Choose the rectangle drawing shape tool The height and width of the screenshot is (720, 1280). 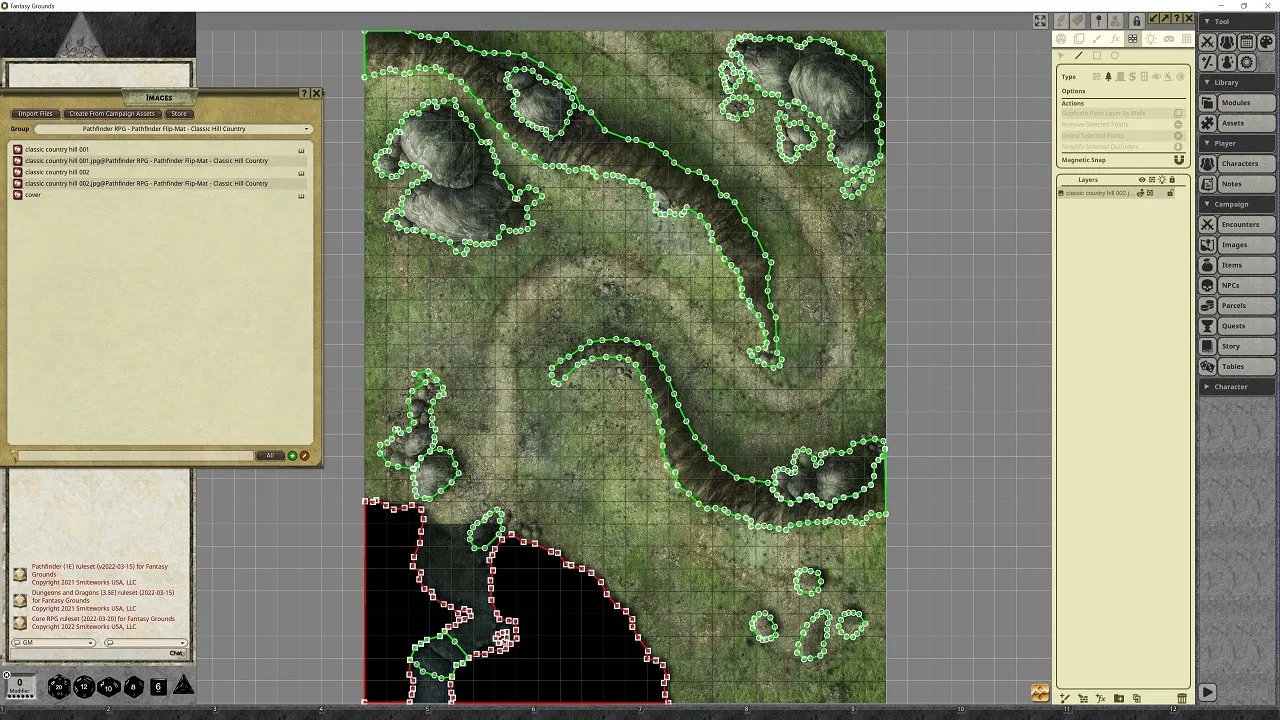click(x=1097, y=55)
